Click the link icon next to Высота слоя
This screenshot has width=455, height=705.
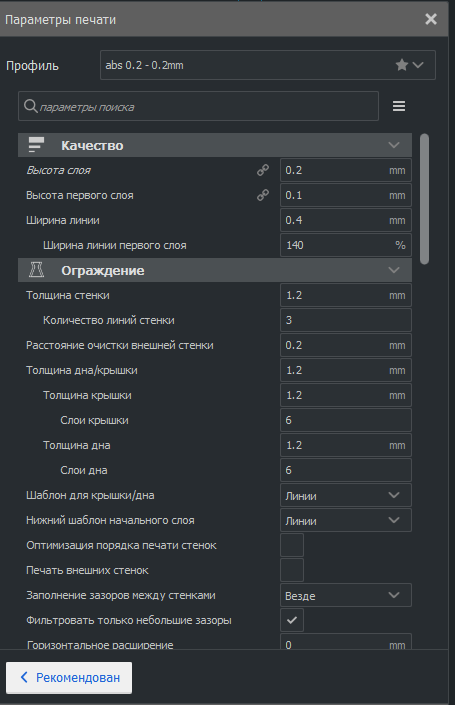click(263, 170)
